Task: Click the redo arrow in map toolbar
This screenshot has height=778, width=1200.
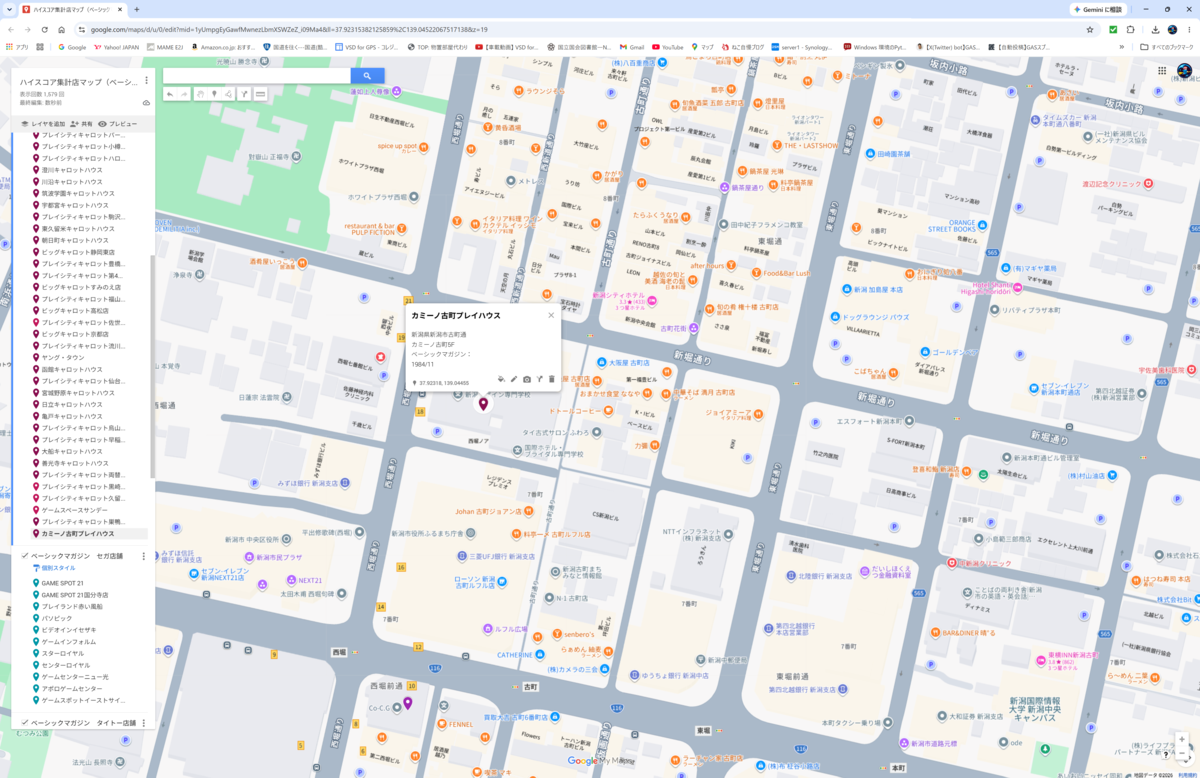Action: pos(184,94)
